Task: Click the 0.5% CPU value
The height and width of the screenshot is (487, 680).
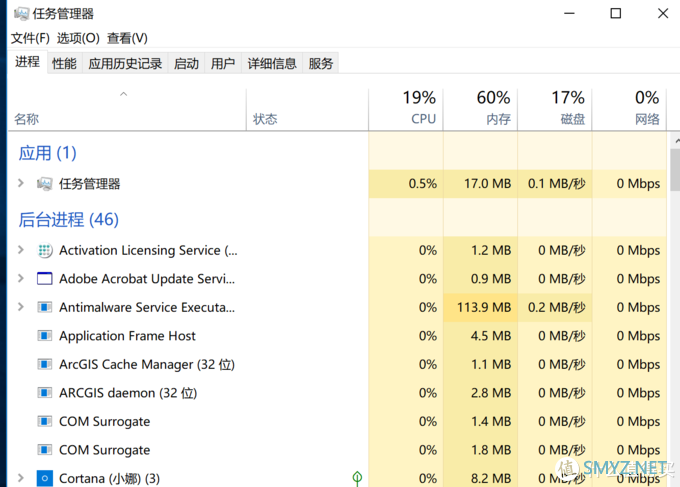Action: (422, 184)
